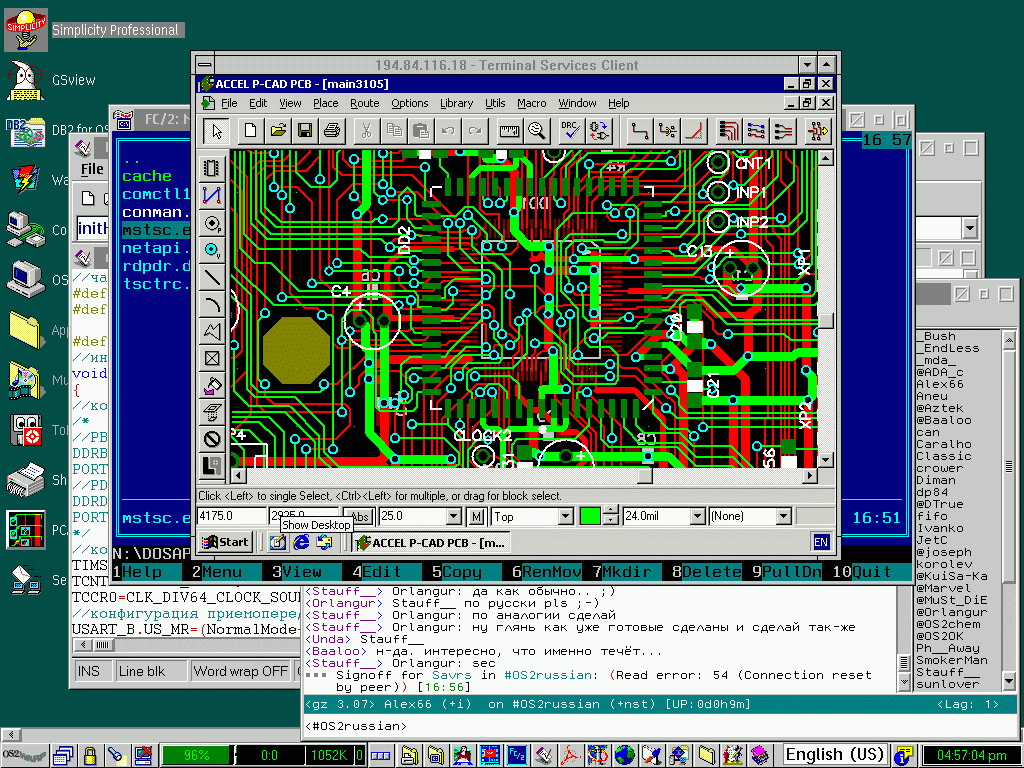This screenshot has width=1024, height=768.
Task: Open the Library menu
Action: click(x=456, y=103)
